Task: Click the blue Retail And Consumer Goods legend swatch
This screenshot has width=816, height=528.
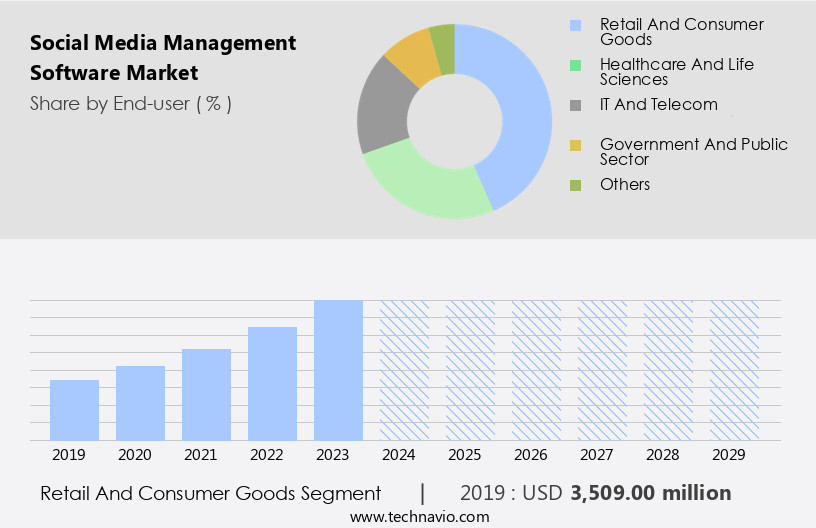Action: point(575,25)
